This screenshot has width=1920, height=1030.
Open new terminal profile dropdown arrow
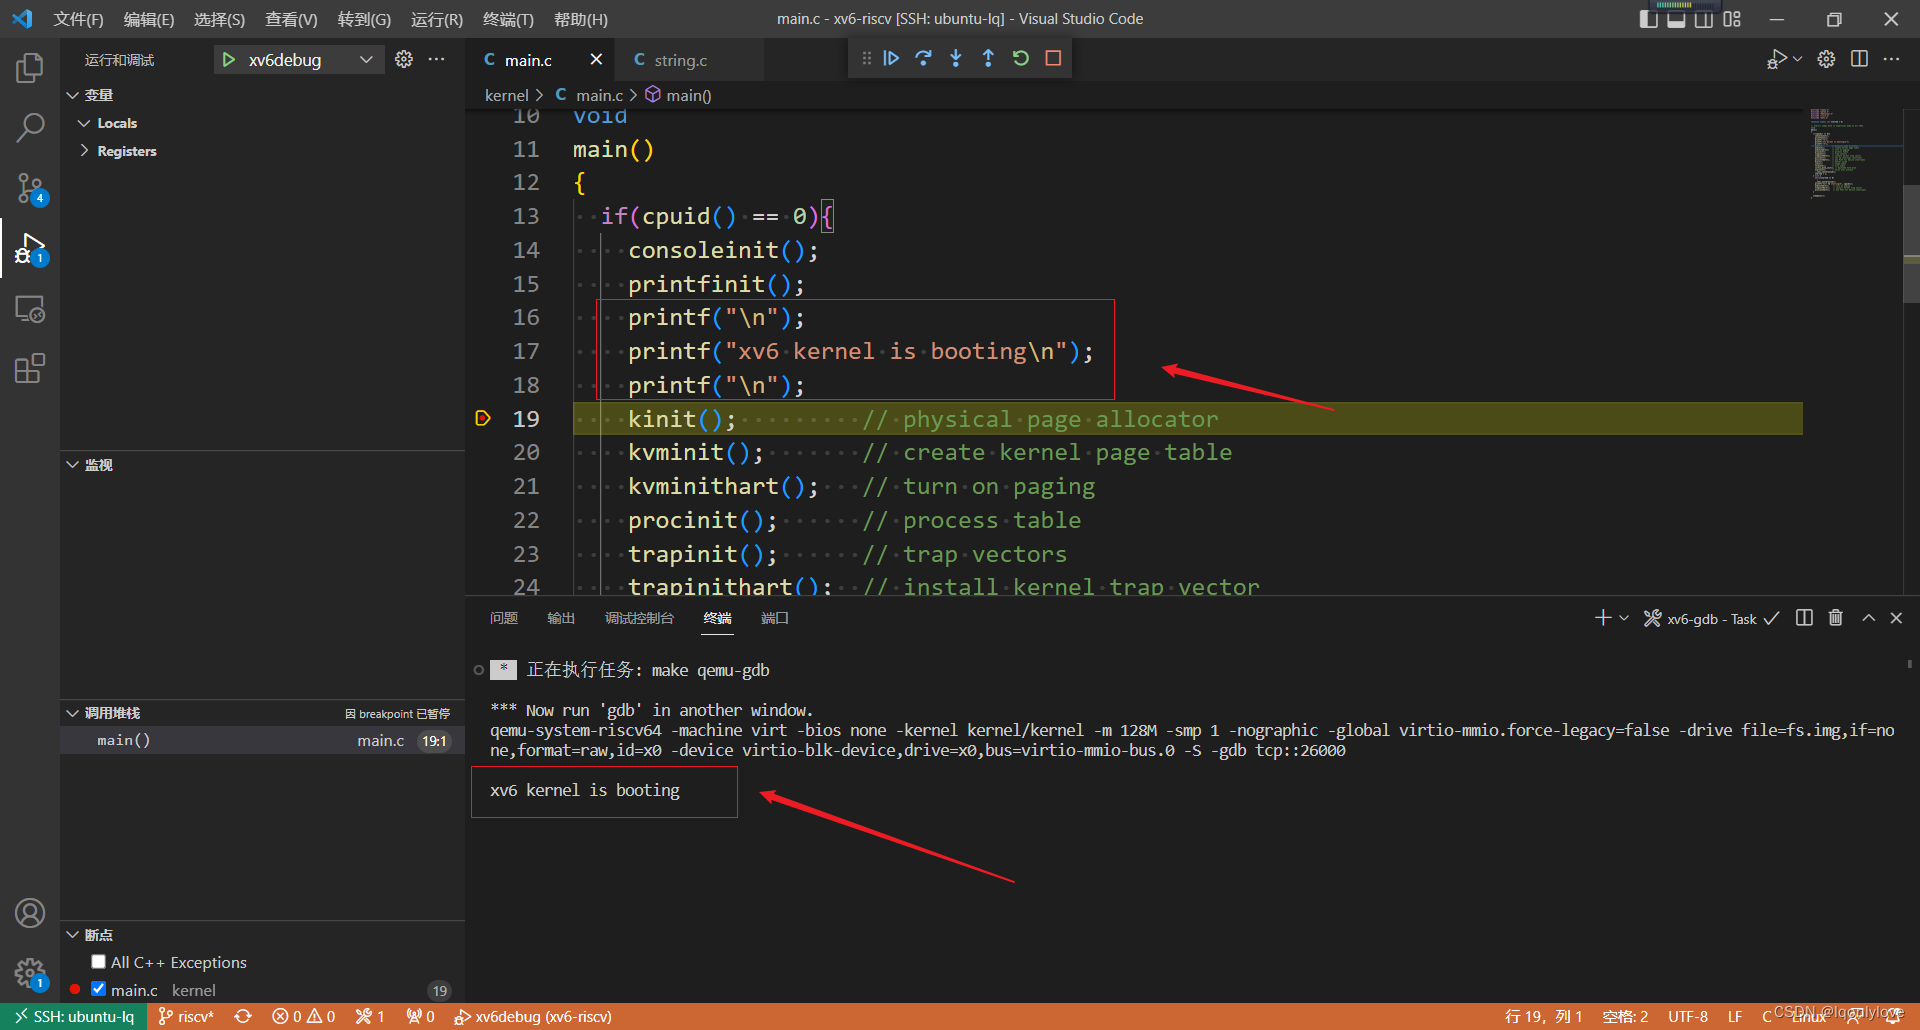click(x=1624, y=618)
